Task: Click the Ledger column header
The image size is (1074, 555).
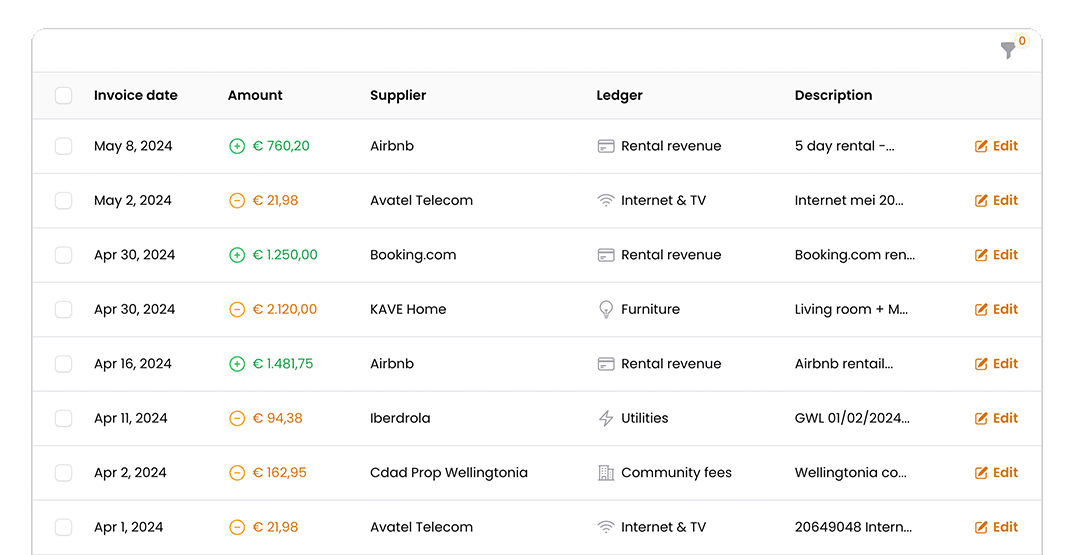Action: click(619, 96)
